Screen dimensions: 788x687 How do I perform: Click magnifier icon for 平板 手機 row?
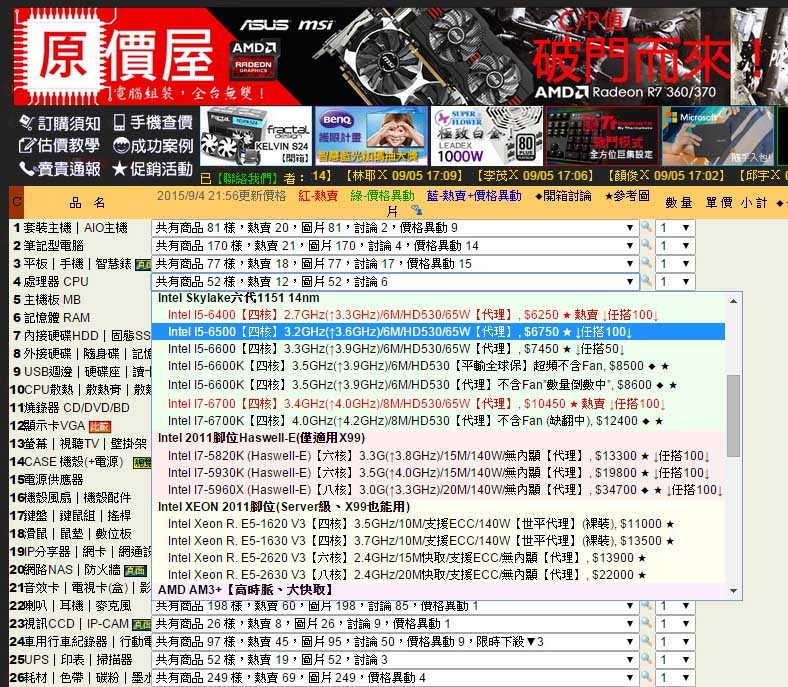pos(646,263)
